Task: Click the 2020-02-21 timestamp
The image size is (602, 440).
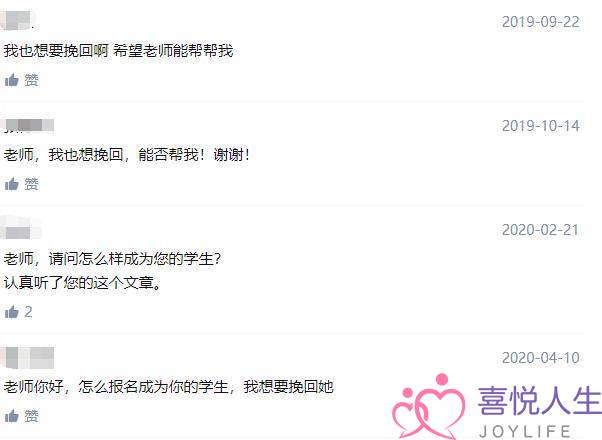Action: point(541,230)
